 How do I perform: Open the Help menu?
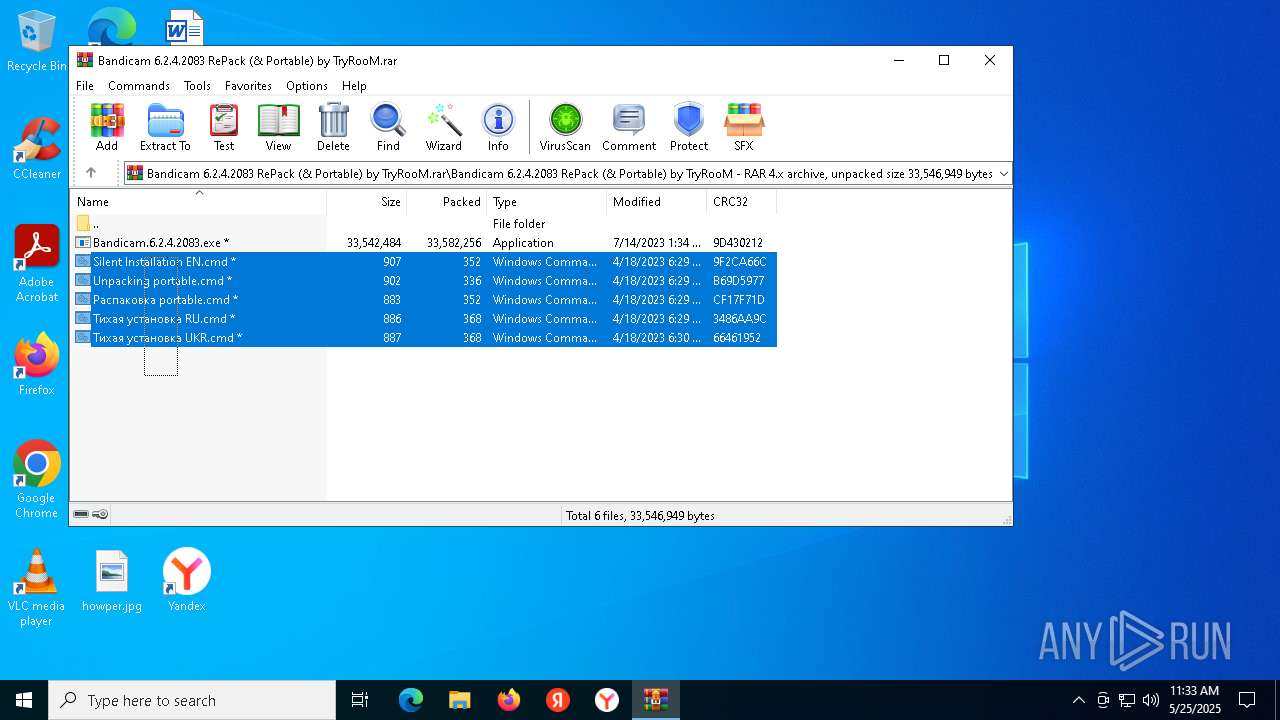click(354, 86)
